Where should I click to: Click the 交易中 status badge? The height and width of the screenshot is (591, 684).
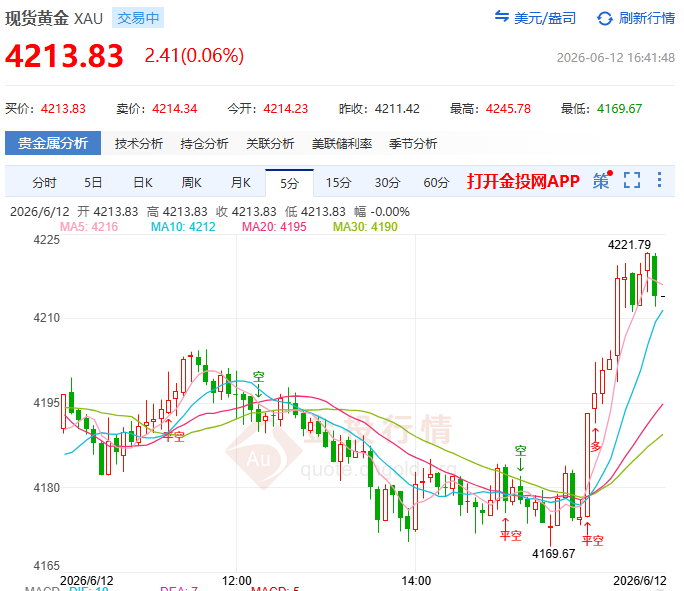coord(138,18)
